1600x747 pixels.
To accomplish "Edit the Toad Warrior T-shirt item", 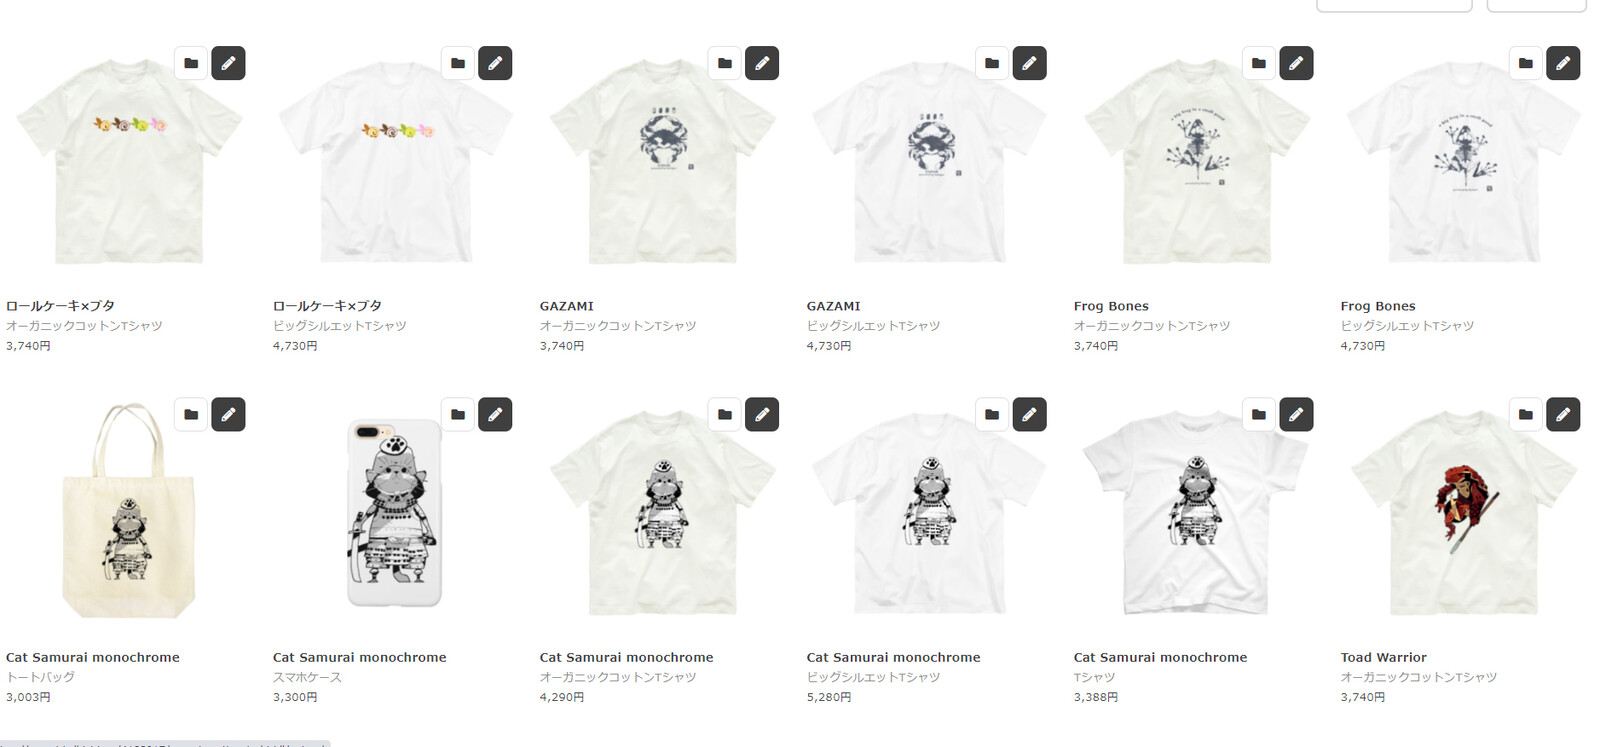I will point(1563,414).
